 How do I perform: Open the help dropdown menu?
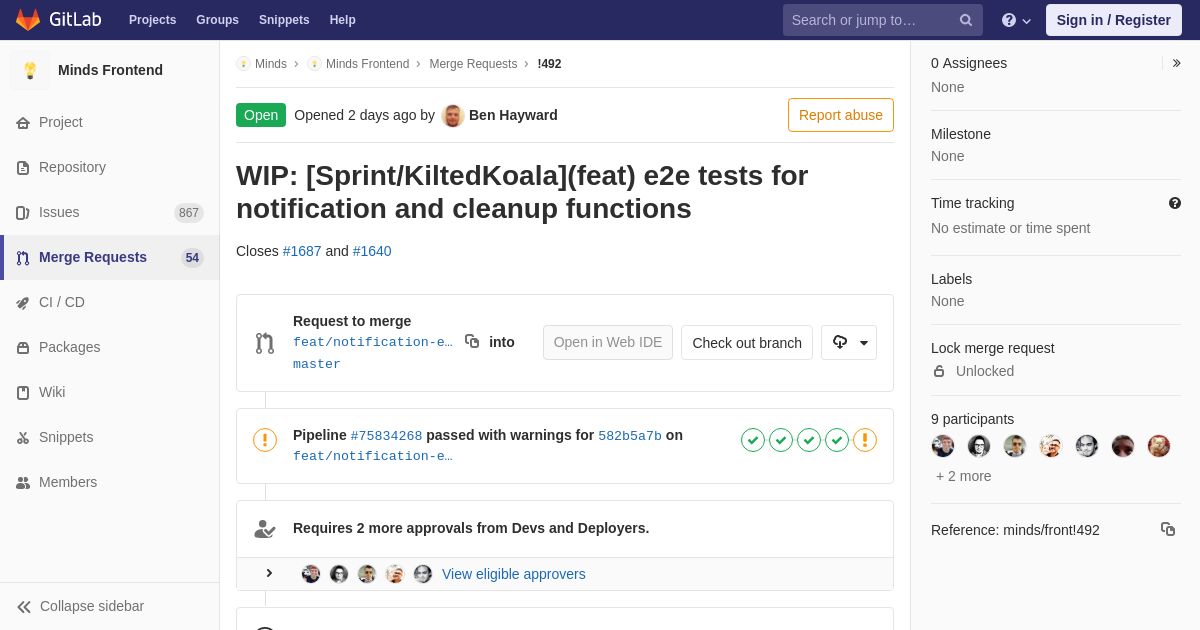pos(1016,20)
